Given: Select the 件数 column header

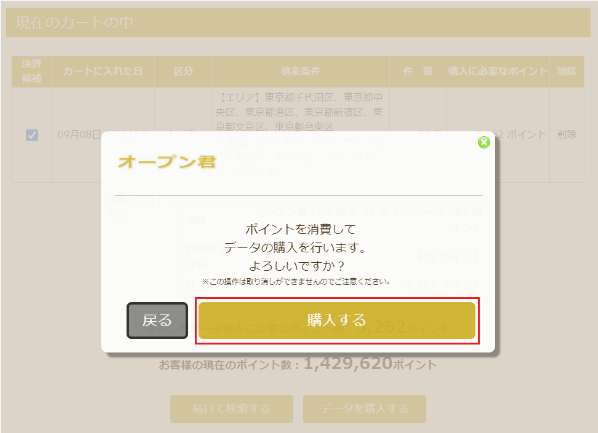Looking at the screenshot, I should pyautogui.click(x=418, y=71).
